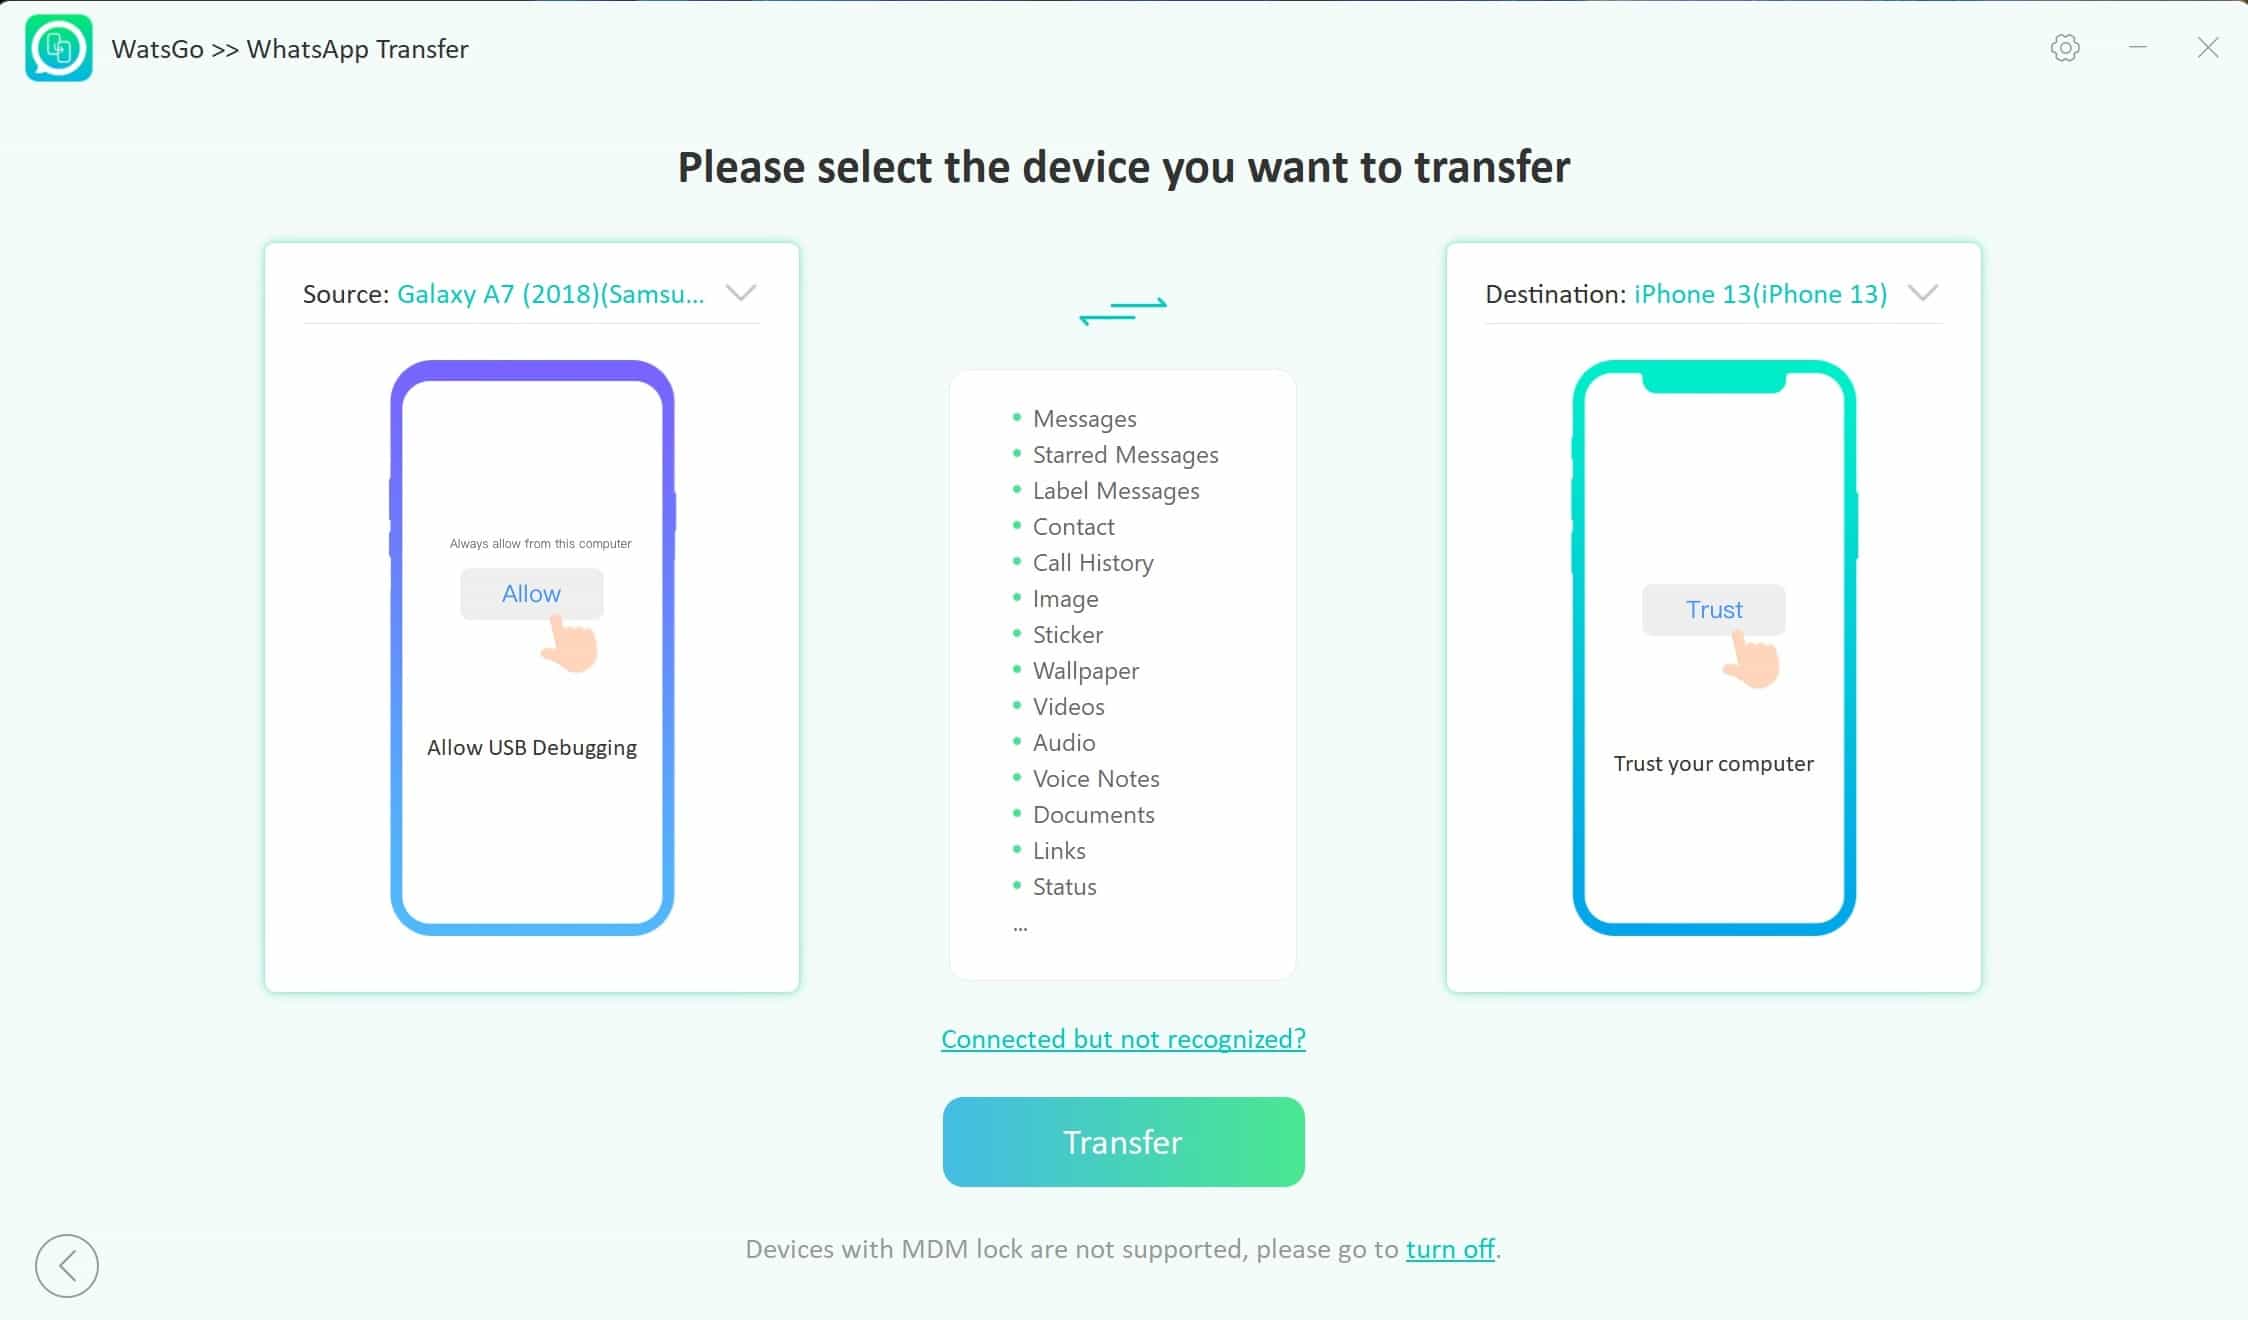This screenshot has width=2248, height=1320.
Task: Select the Galaxy A7 (2018) source device
Action: click(551, 294)
